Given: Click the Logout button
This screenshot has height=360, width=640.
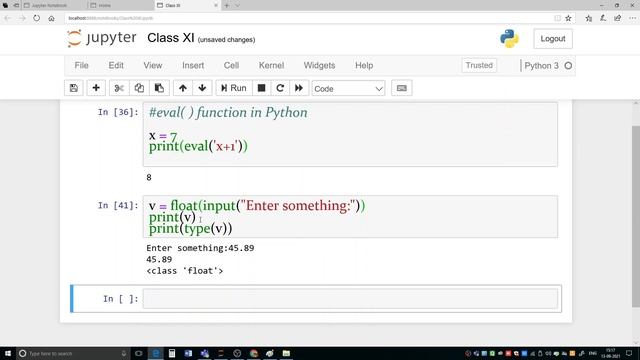Looking at the screenshot, I should pos(553,39).
